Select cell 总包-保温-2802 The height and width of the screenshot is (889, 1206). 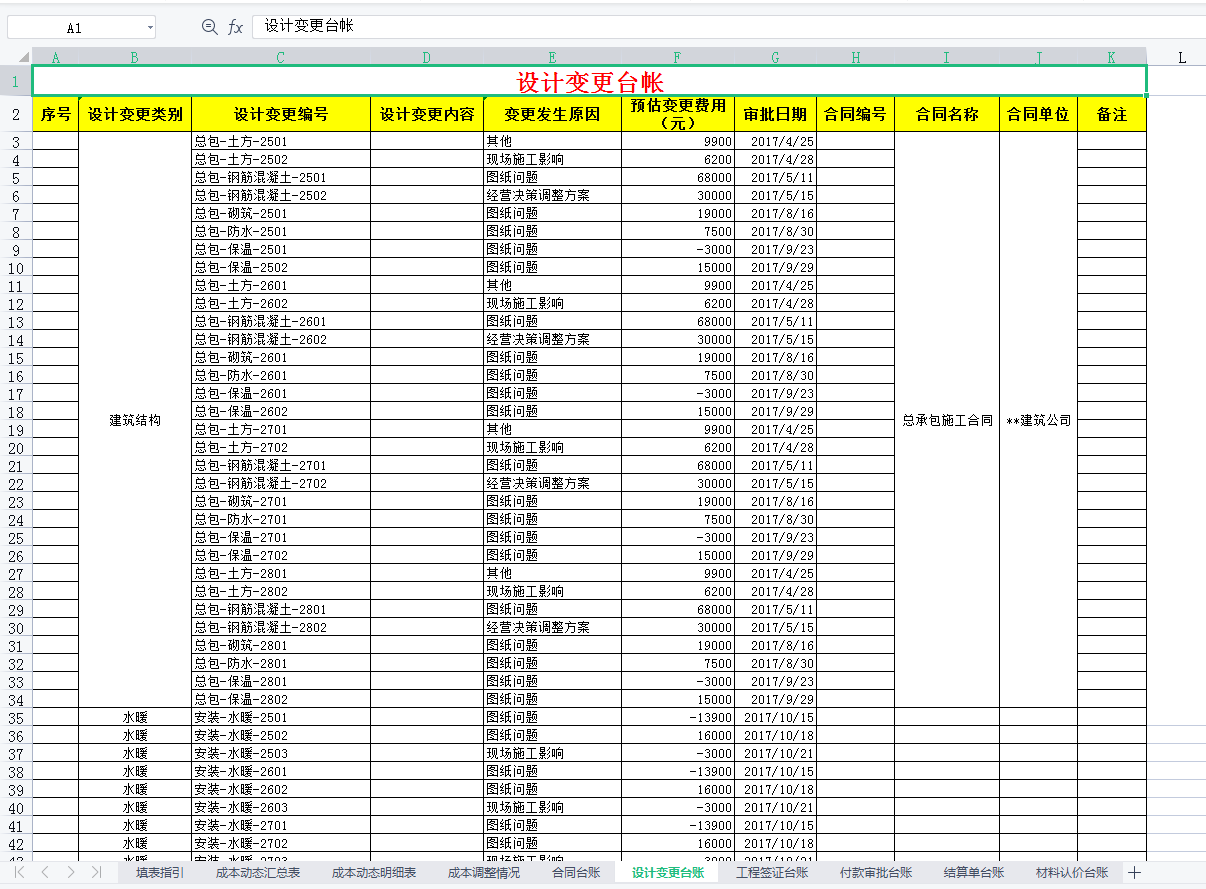pos(281,700)
